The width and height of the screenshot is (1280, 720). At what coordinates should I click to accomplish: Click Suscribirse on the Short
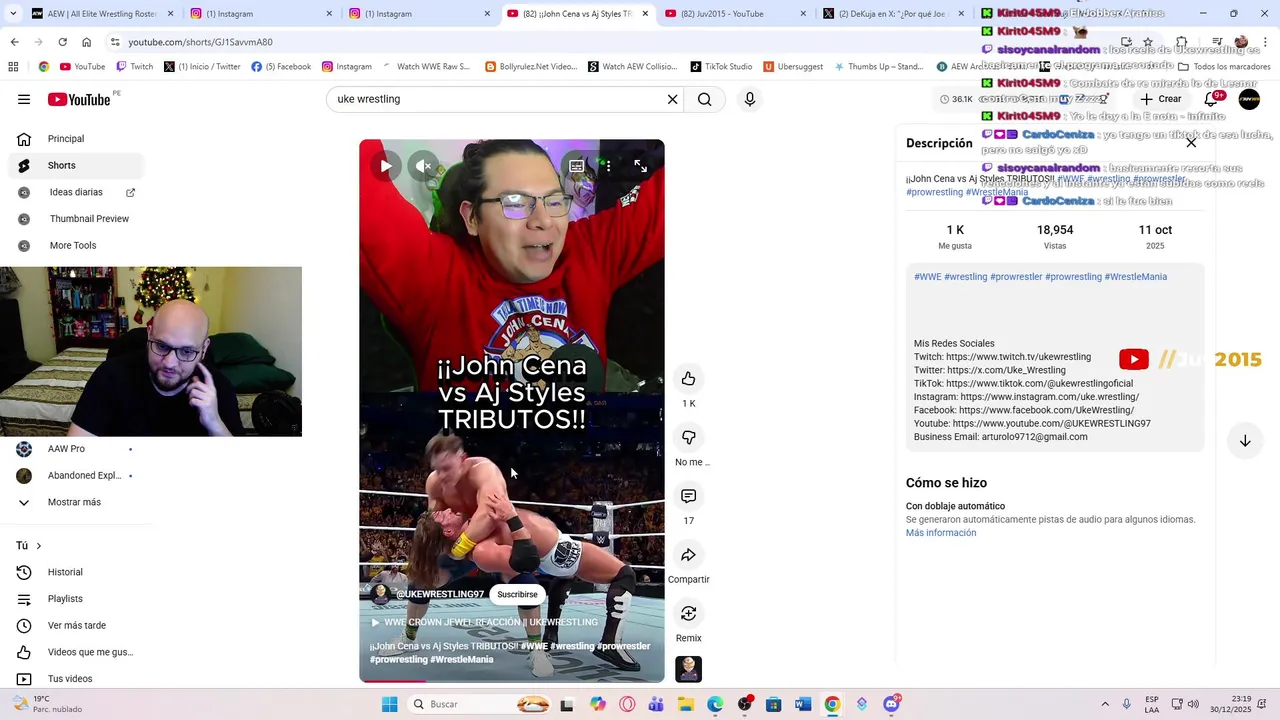[x=517, y=594]
